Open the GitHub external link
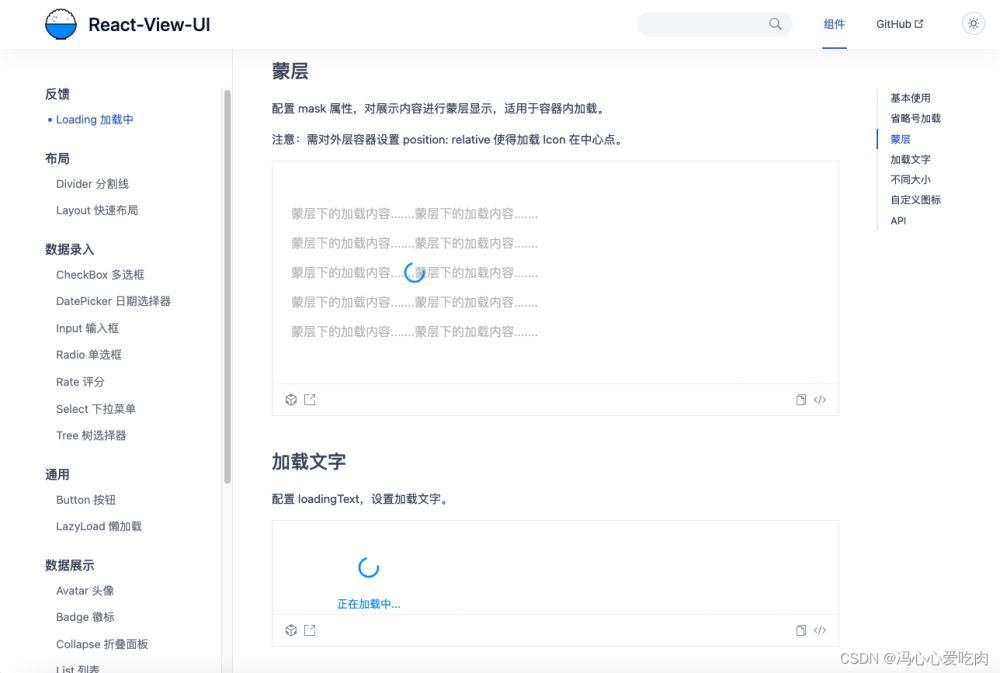Screen dimensions: 1000x673 899,24
